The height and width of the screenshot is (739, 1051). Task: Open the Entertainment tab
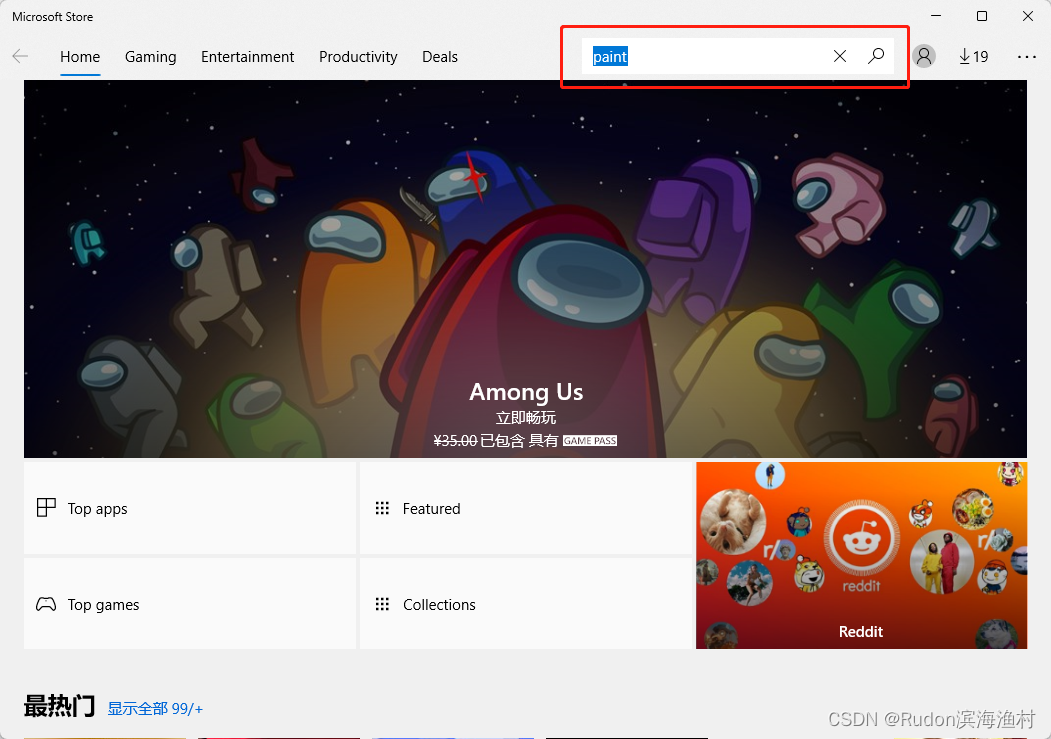247,57
